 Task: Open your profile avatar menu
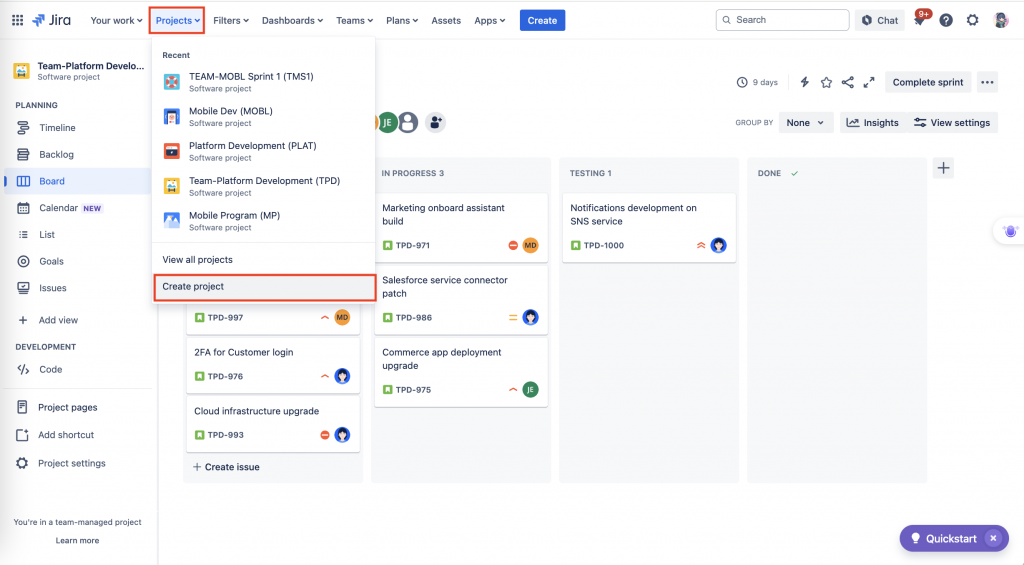pyautogui.click(x=1000, y=20)
